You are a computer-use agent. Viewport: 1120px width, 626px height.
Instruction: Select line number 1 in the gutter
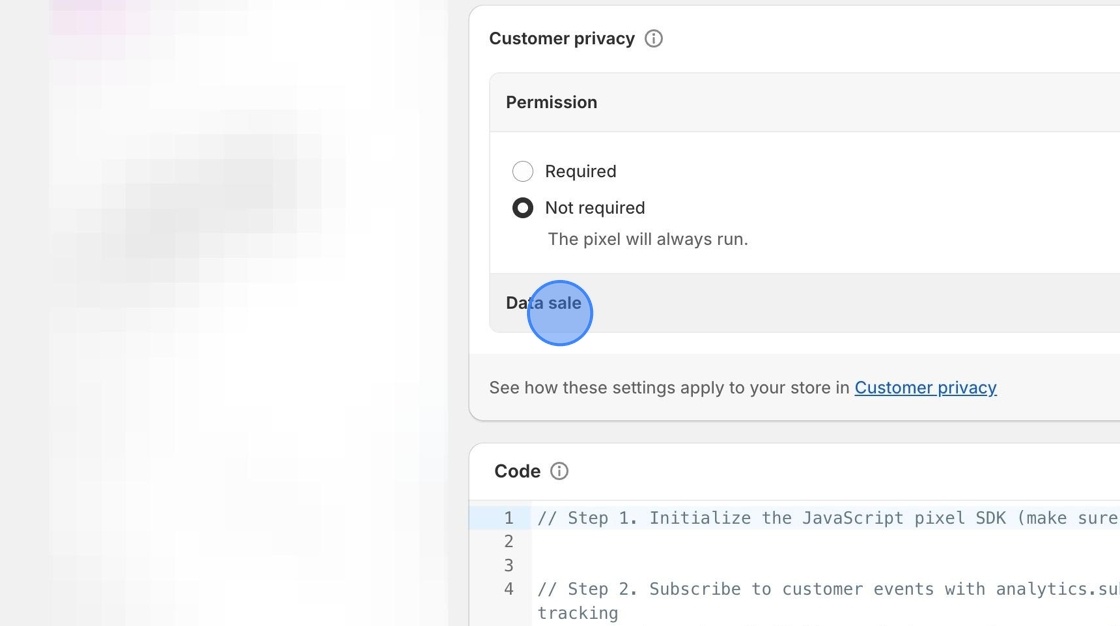pos(508,518)
